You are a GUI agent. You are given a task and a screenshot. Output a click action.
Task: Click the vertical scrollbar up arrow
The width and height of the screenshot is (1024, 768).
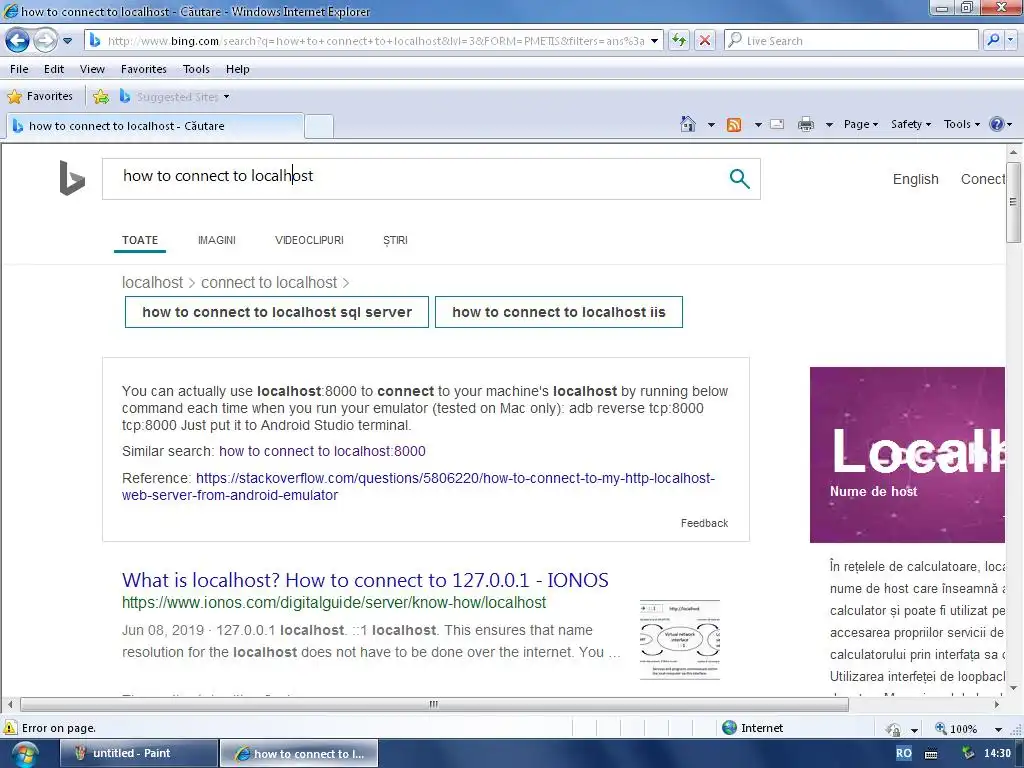(1014, 152)
